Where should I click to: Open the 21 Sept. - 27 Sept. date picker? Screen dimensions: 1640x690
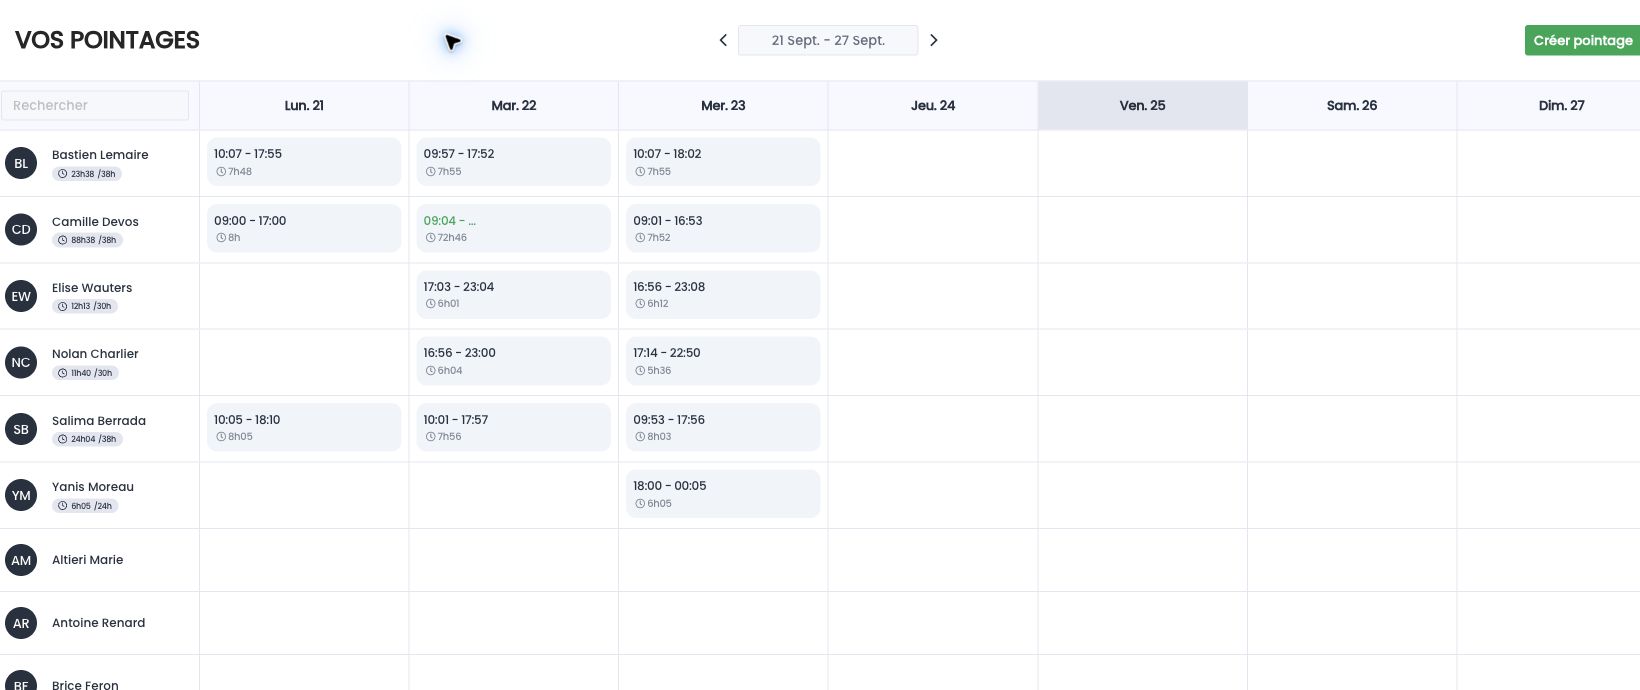click(828, 40)
